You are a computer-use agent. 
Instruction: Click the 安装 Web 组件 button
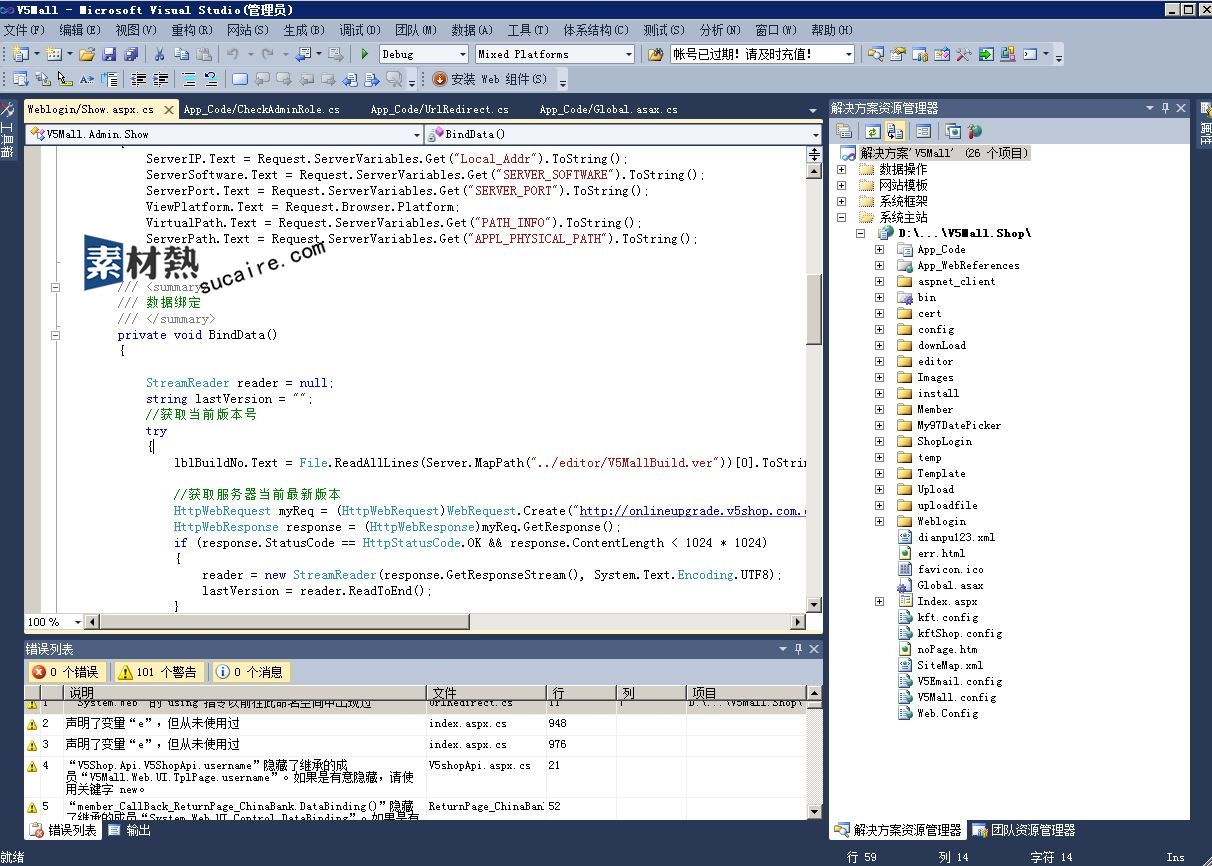click(x=490, y=79)
